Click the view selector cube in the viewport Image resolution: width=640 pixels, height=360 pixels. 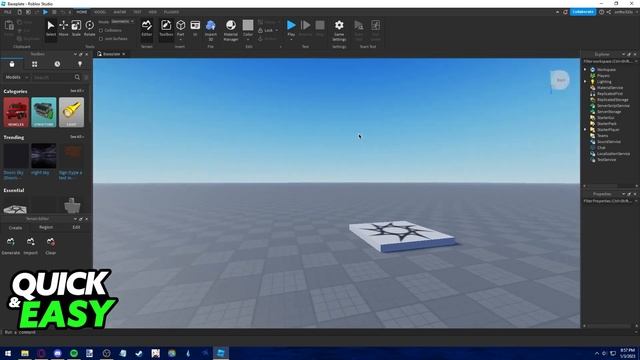point(560,80)
